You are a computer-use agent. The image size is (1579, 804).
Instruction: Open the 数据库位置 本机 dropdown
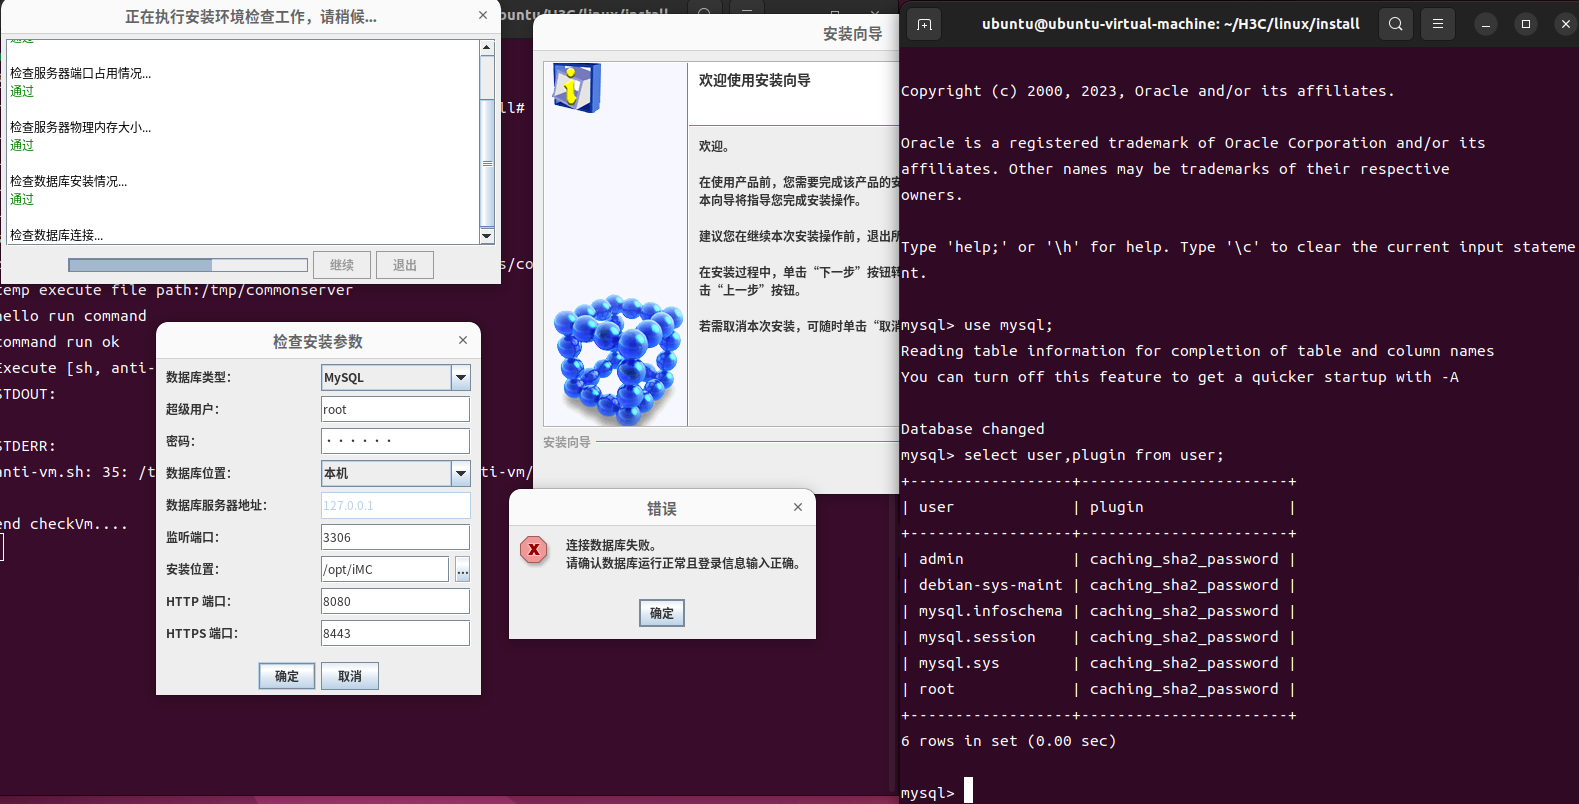[x=461, y=473]
